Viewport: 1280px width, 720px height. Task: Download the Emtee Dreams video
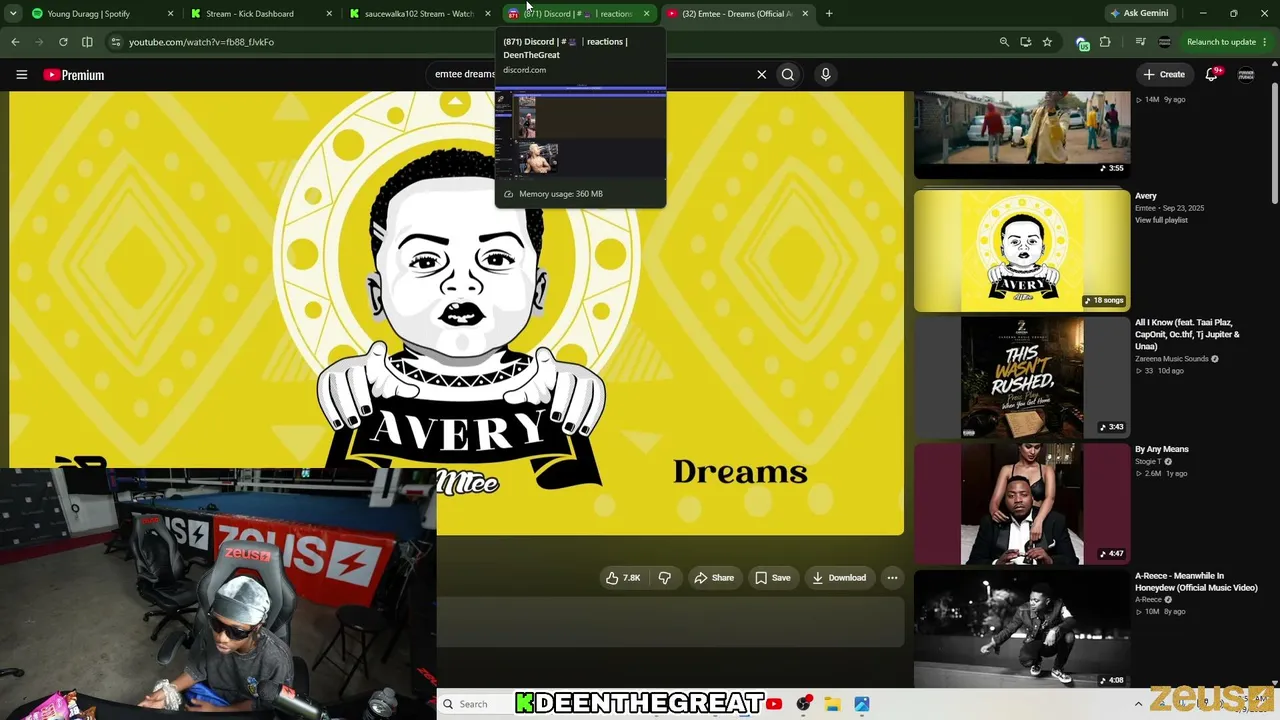click(839, 578)
